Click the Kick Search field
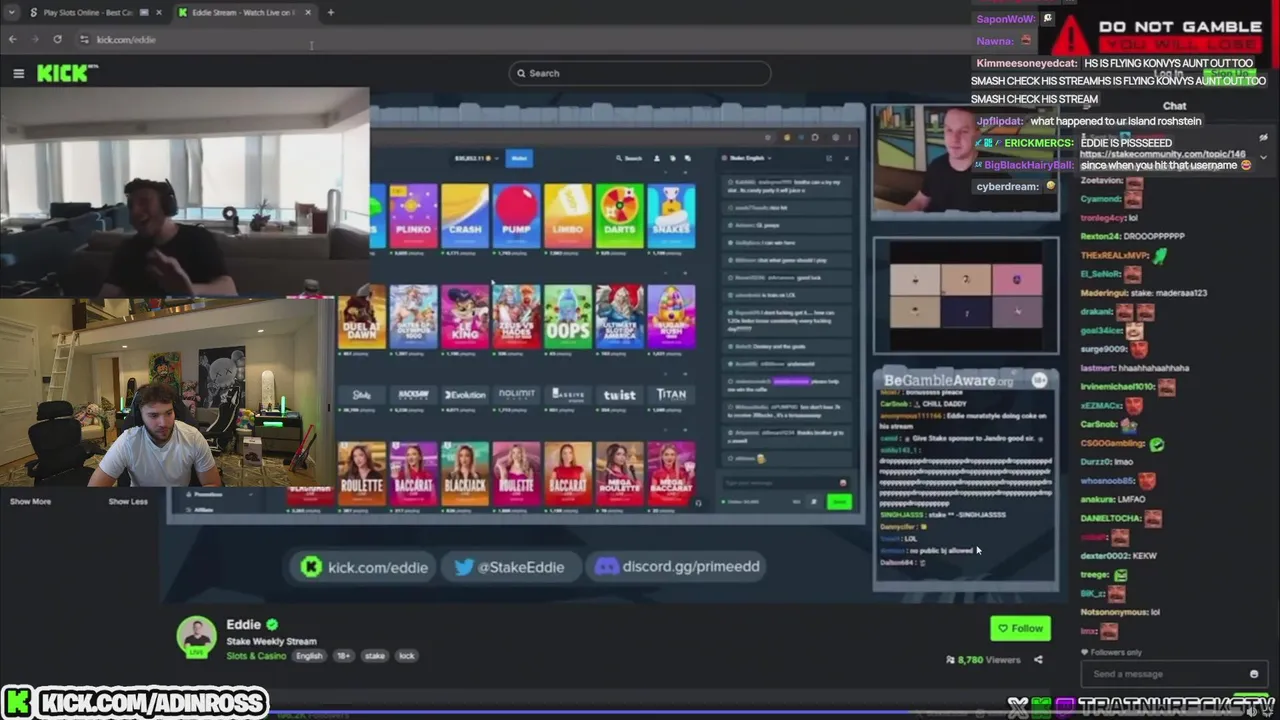This screenshot has height=720, width=1280. tap(640, 73)
